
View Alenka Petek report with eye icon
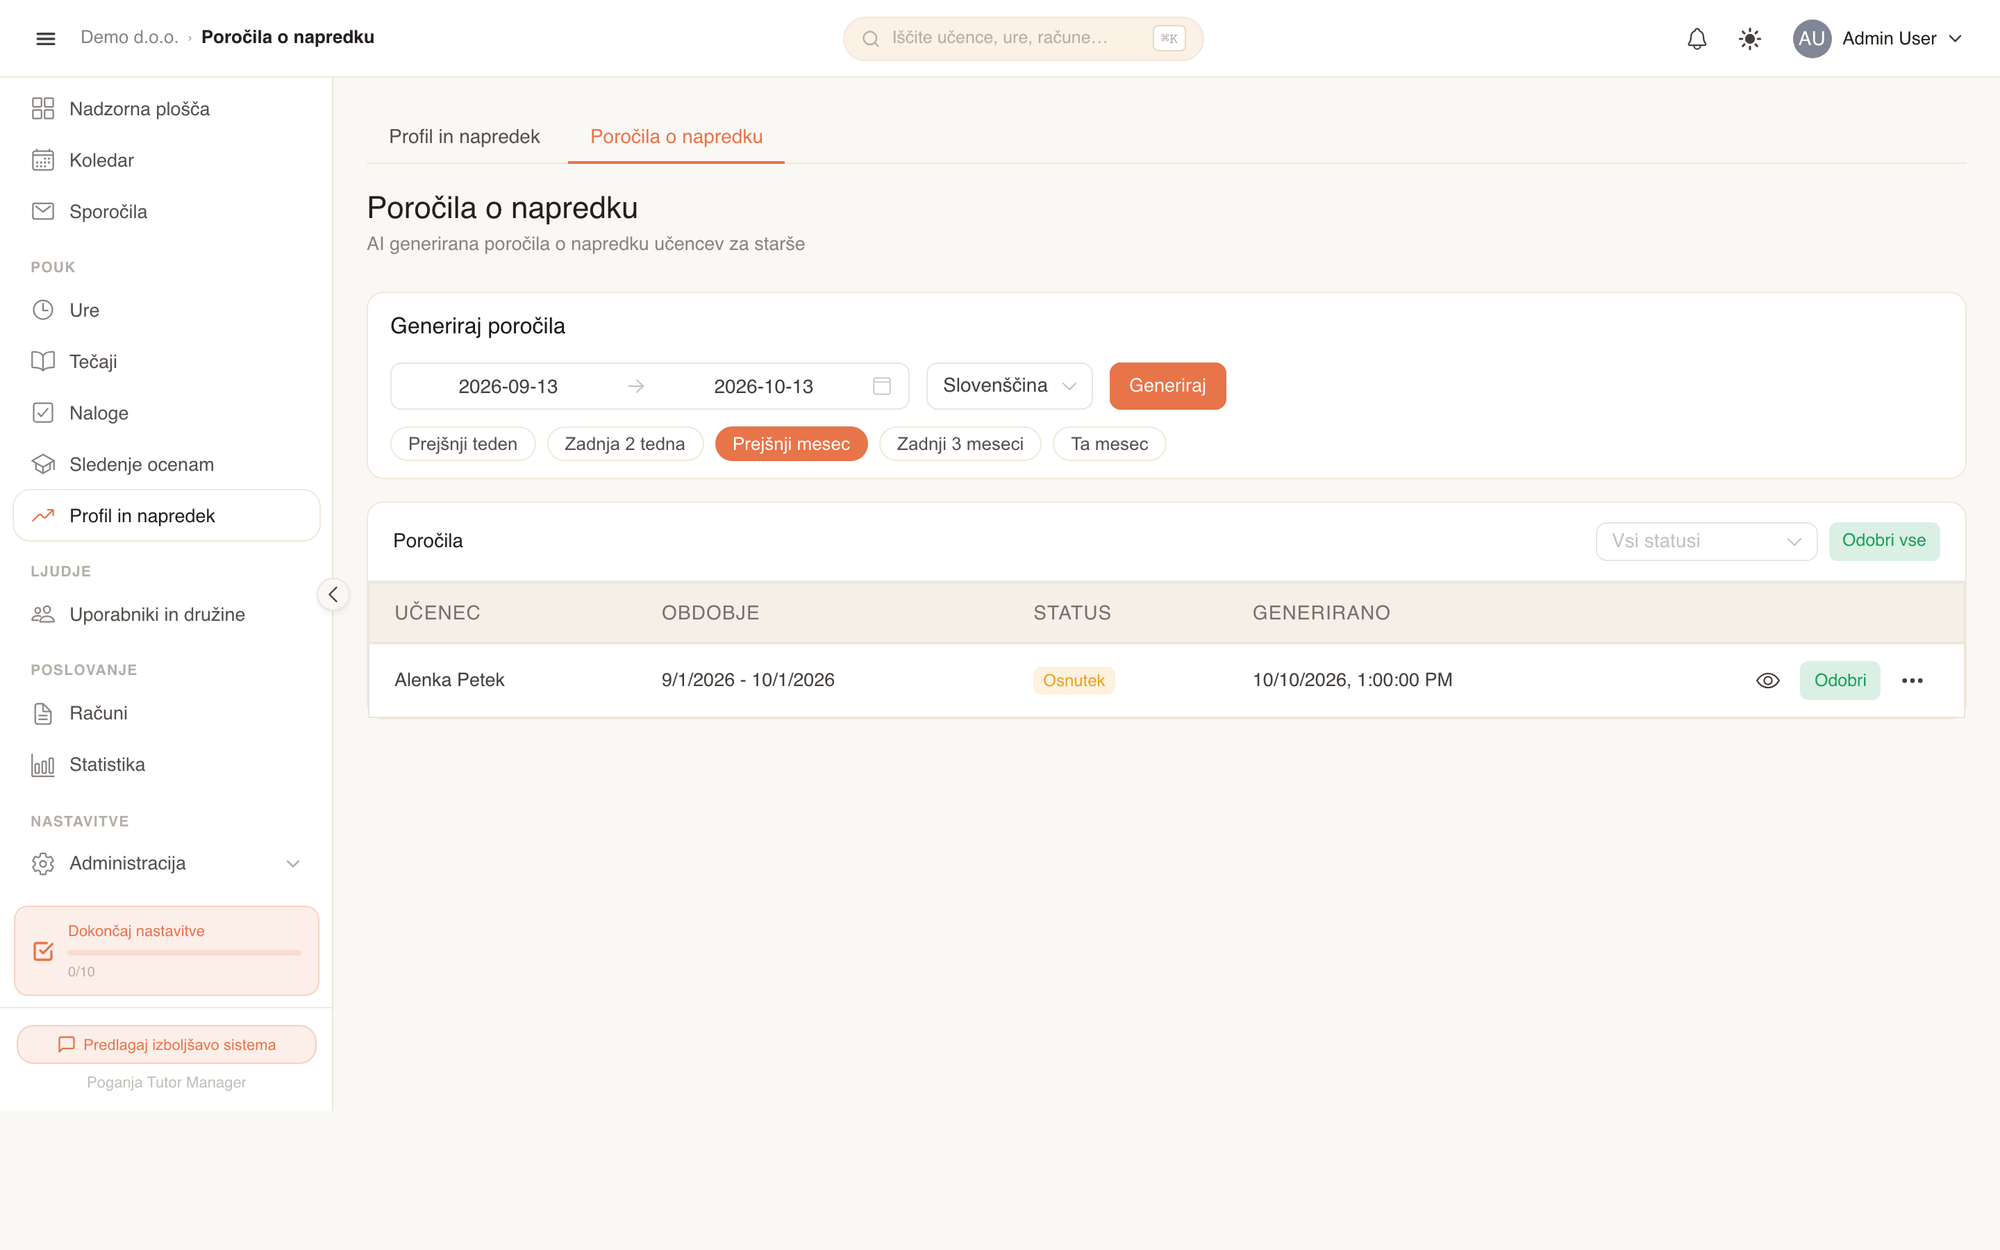[1768, 681]
